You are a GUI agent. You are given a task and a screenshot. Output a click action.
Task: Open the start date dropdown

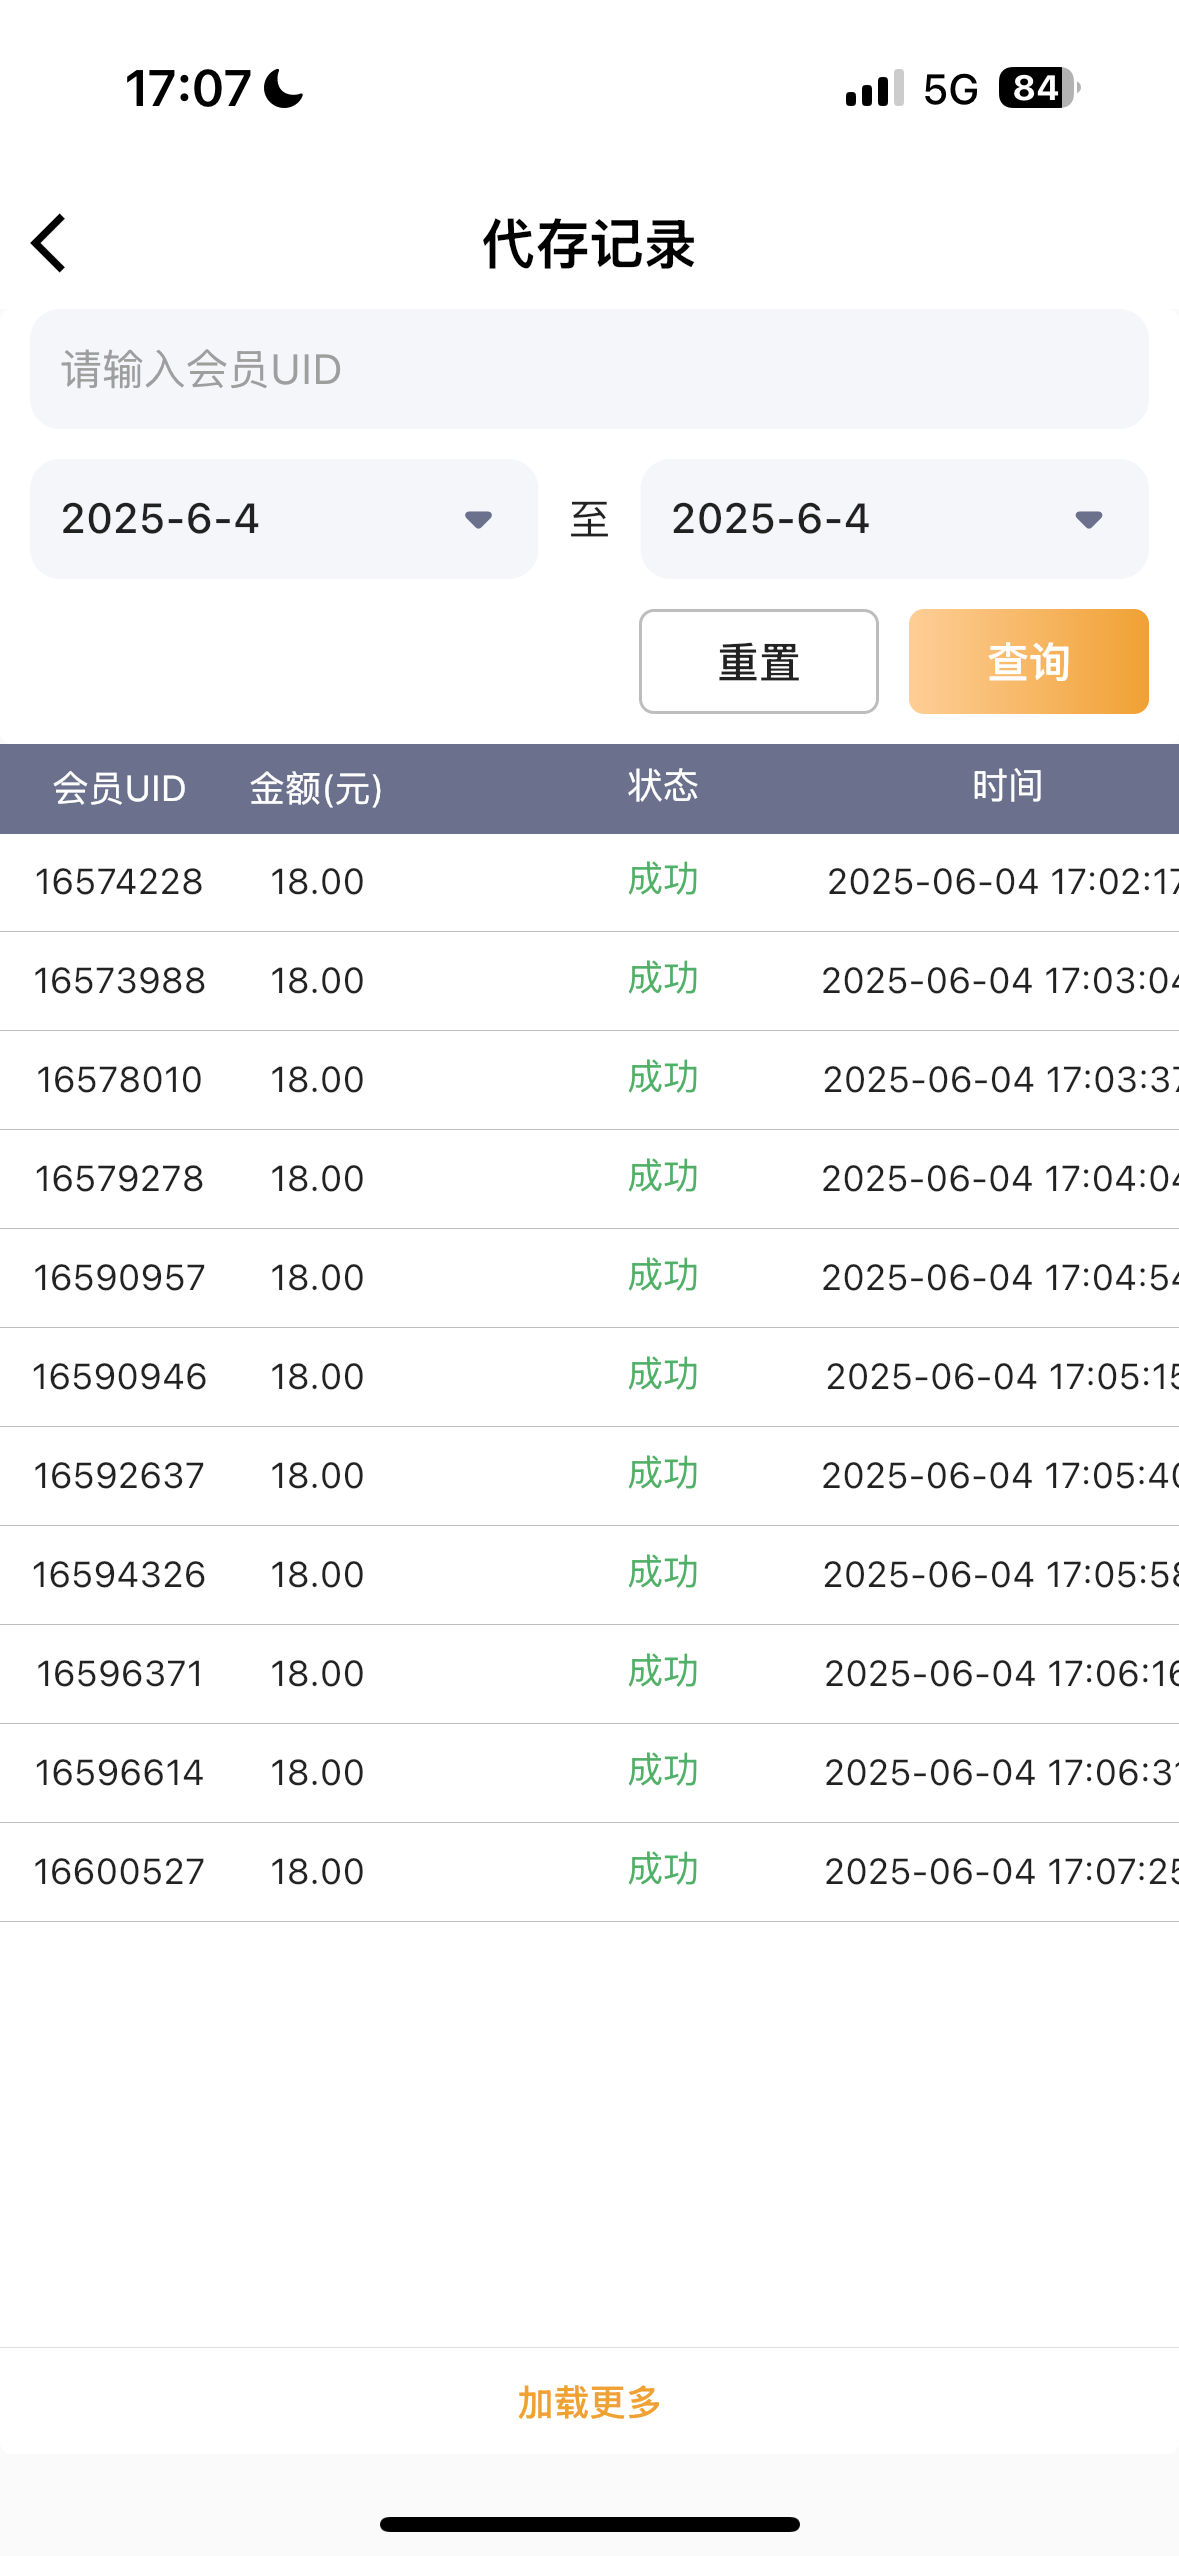[283, 519]
